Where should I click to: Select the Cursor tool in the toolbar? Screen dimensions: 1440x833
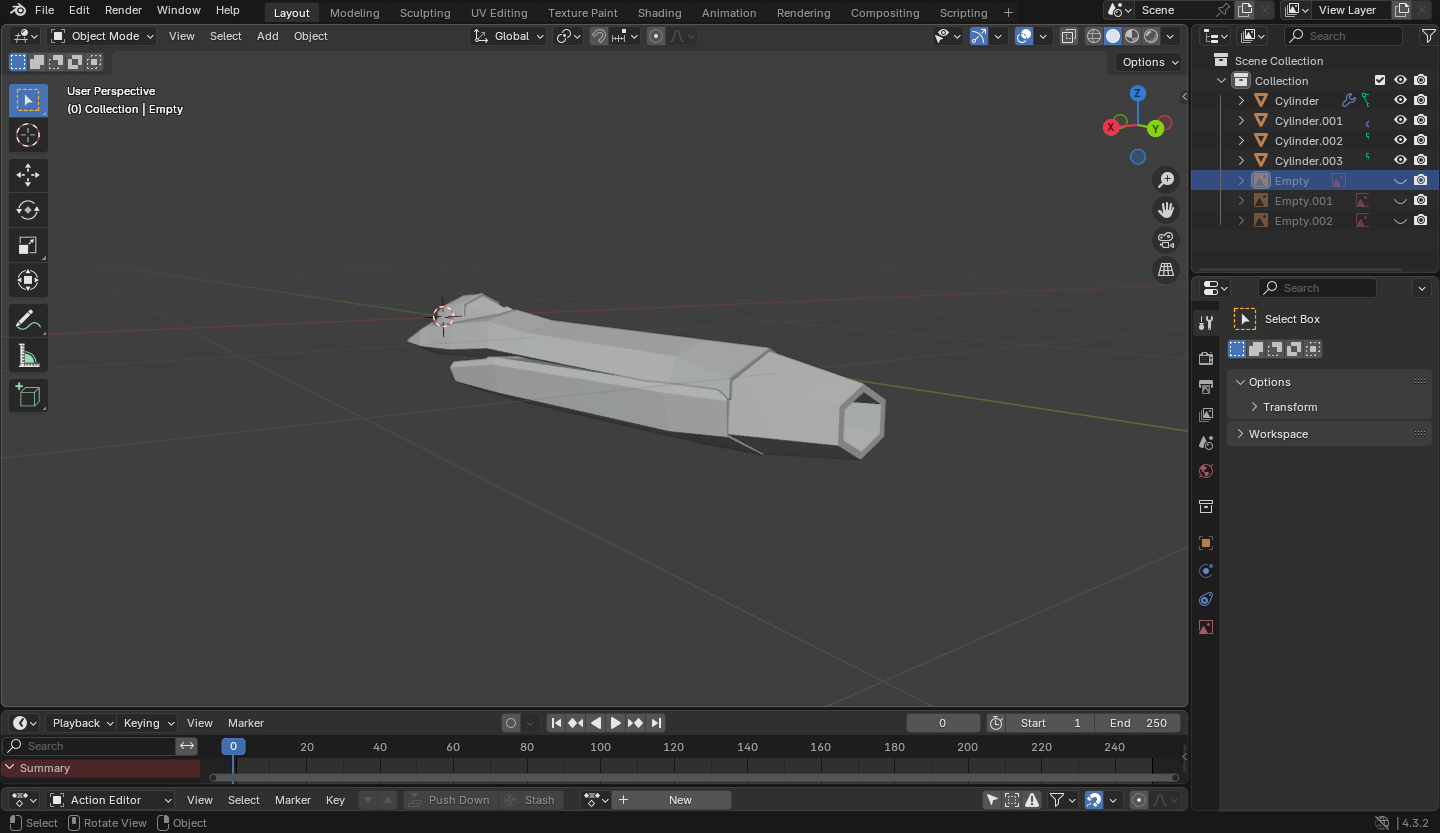(28, 135)
